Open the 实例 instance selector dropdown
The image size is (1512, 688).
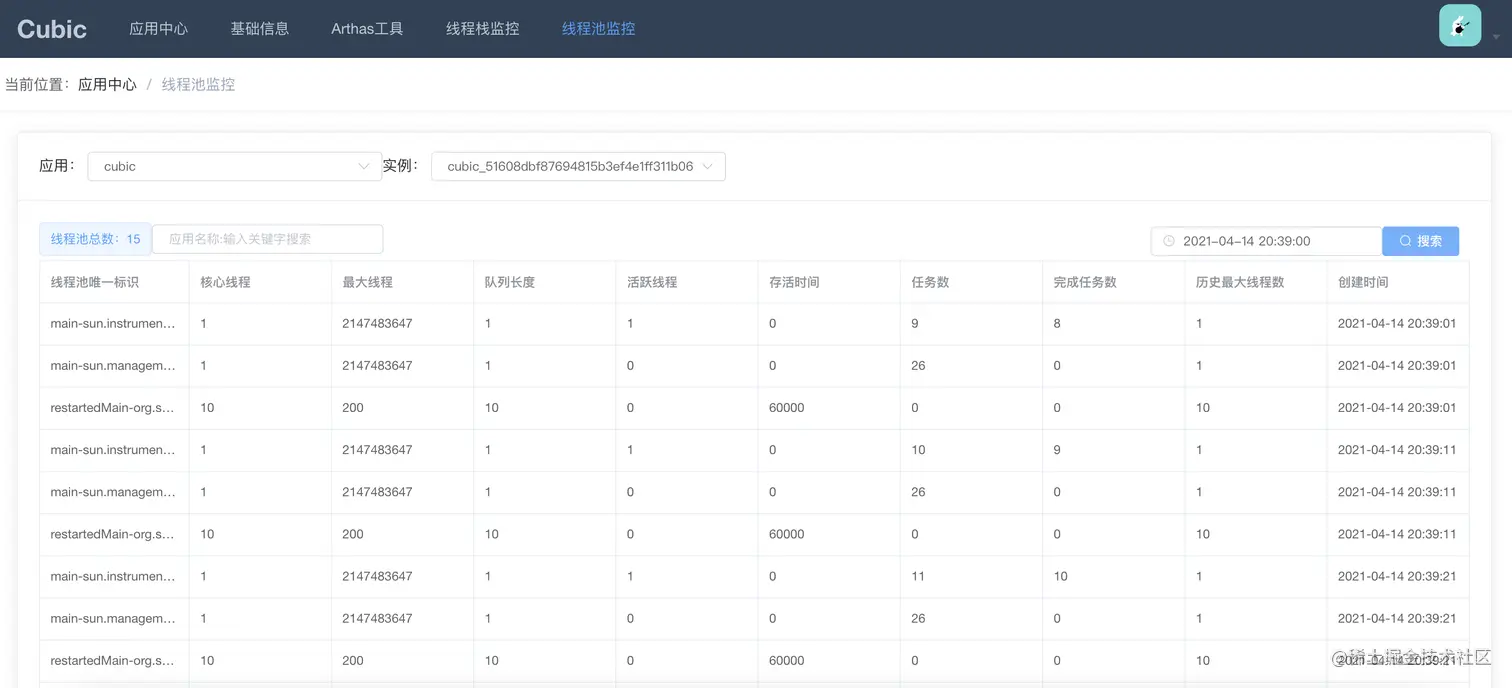[x=578, y=166]
